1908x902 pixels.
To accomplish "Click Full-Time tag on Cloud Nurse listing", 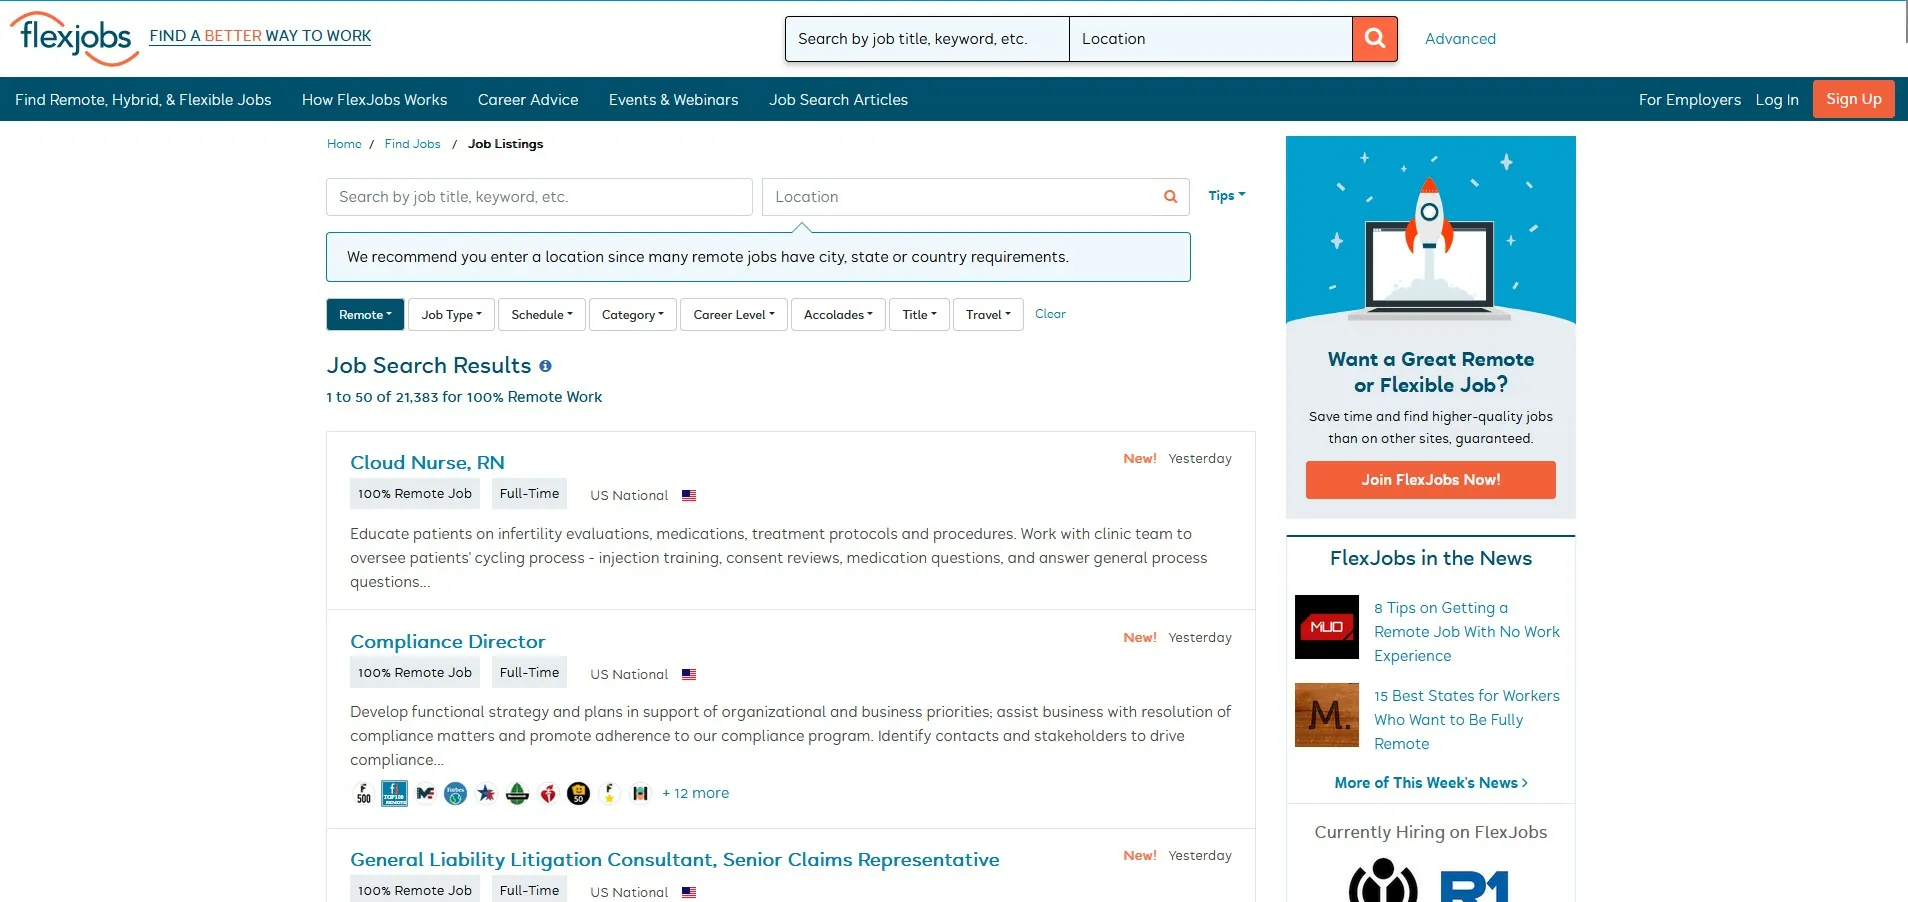I will point(530,494).
